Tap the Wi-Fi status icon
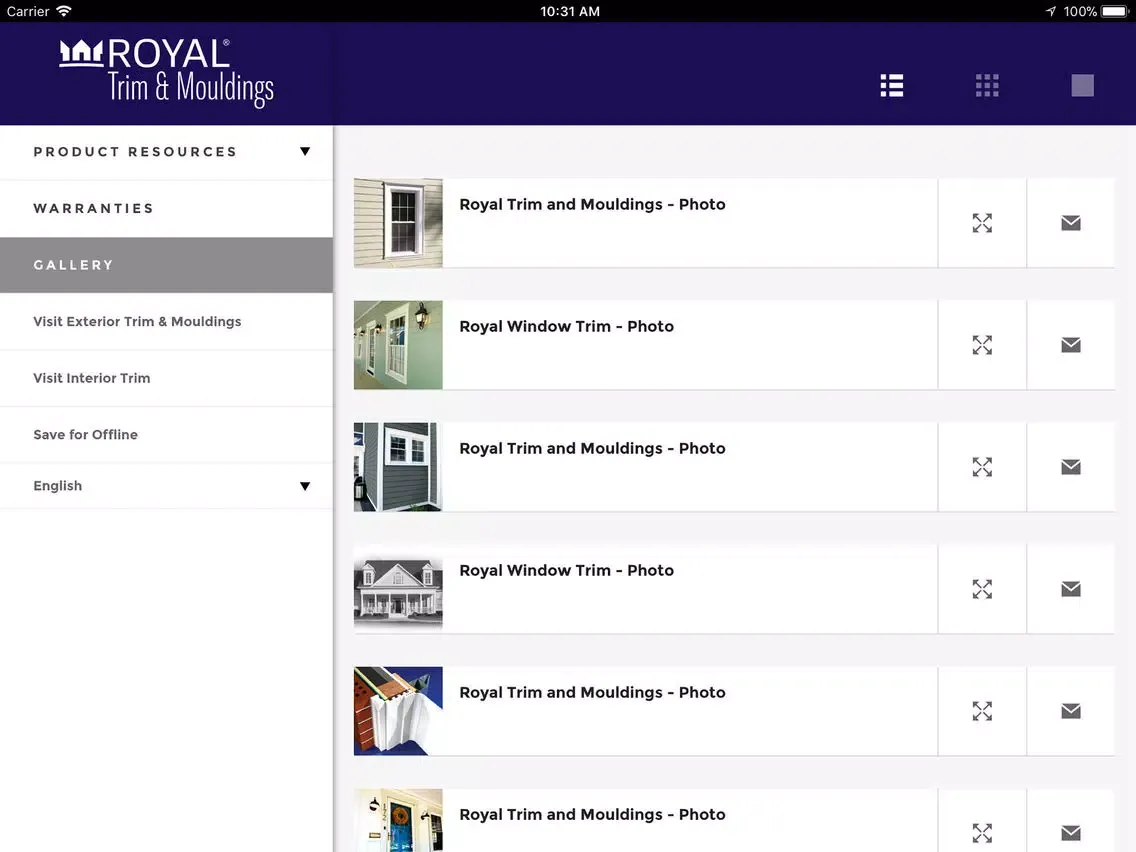1136x852 pixels. [x=64, y=11]
